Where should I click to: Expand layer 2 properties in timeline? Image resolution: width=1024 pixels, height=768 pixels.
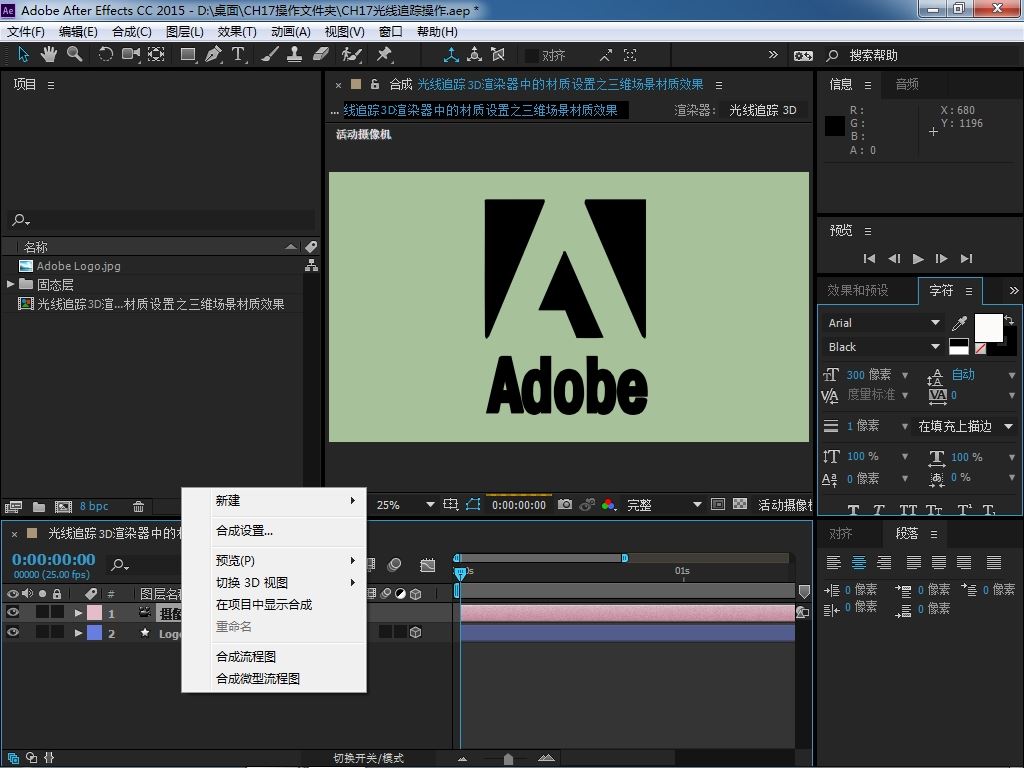(x=78, y=632)
